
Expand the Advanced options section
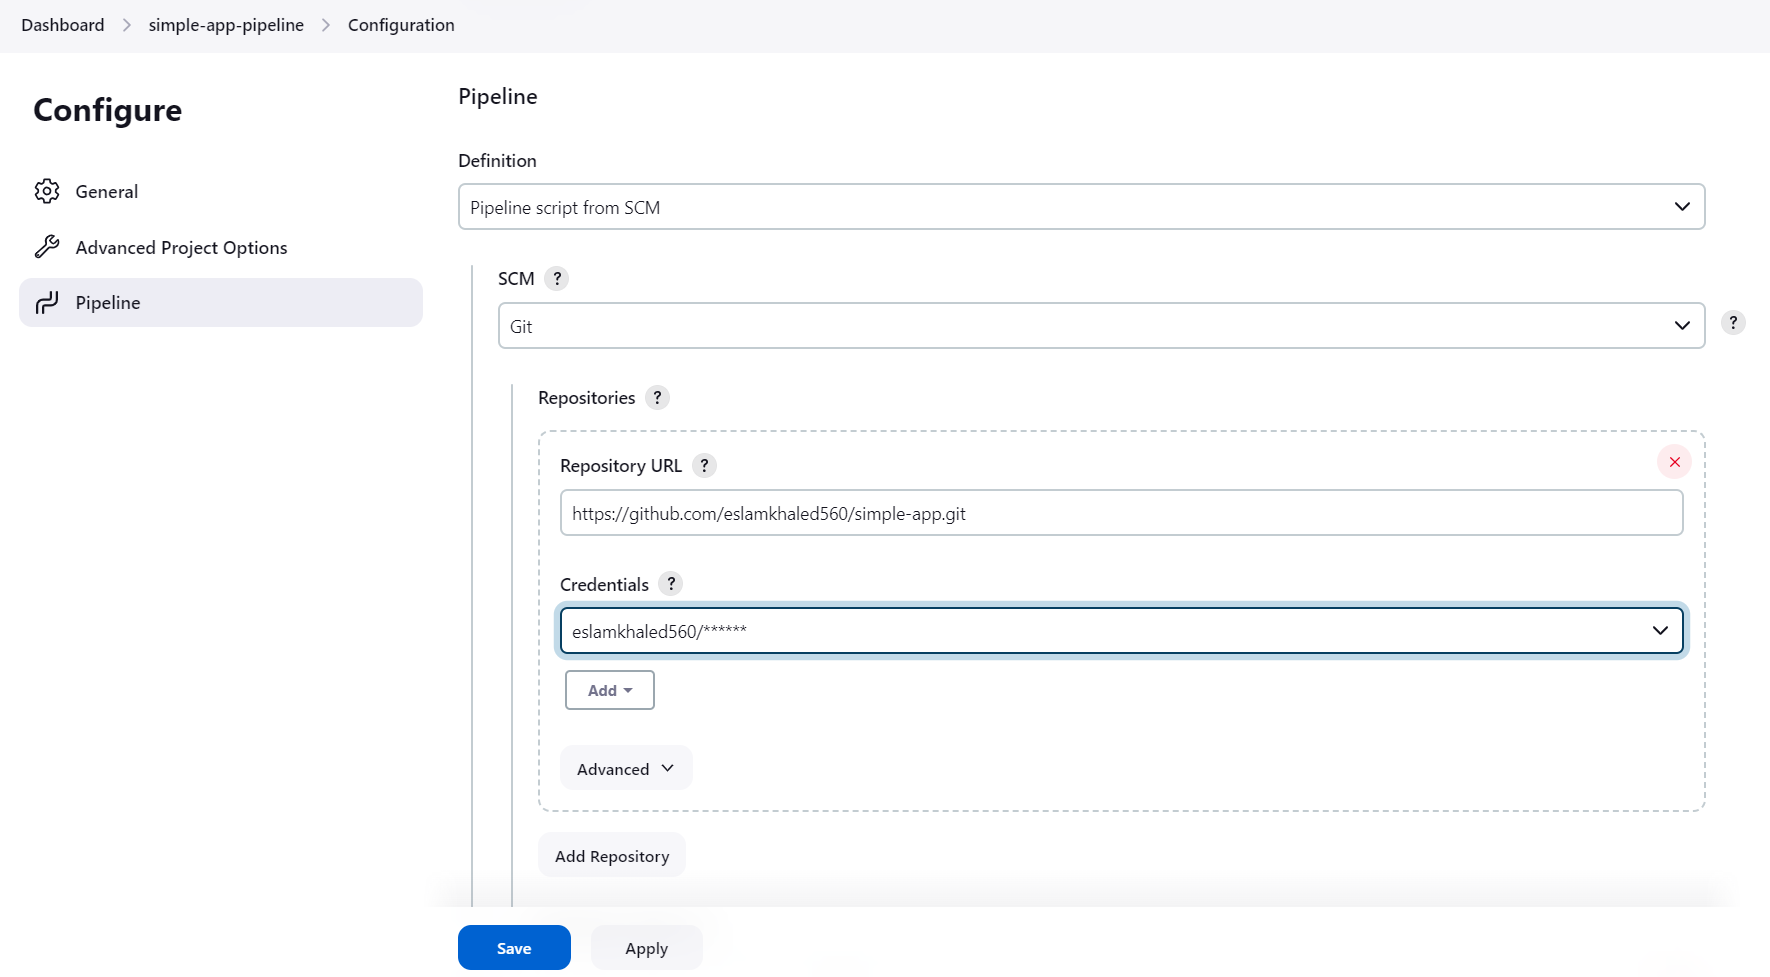[625, 768]
